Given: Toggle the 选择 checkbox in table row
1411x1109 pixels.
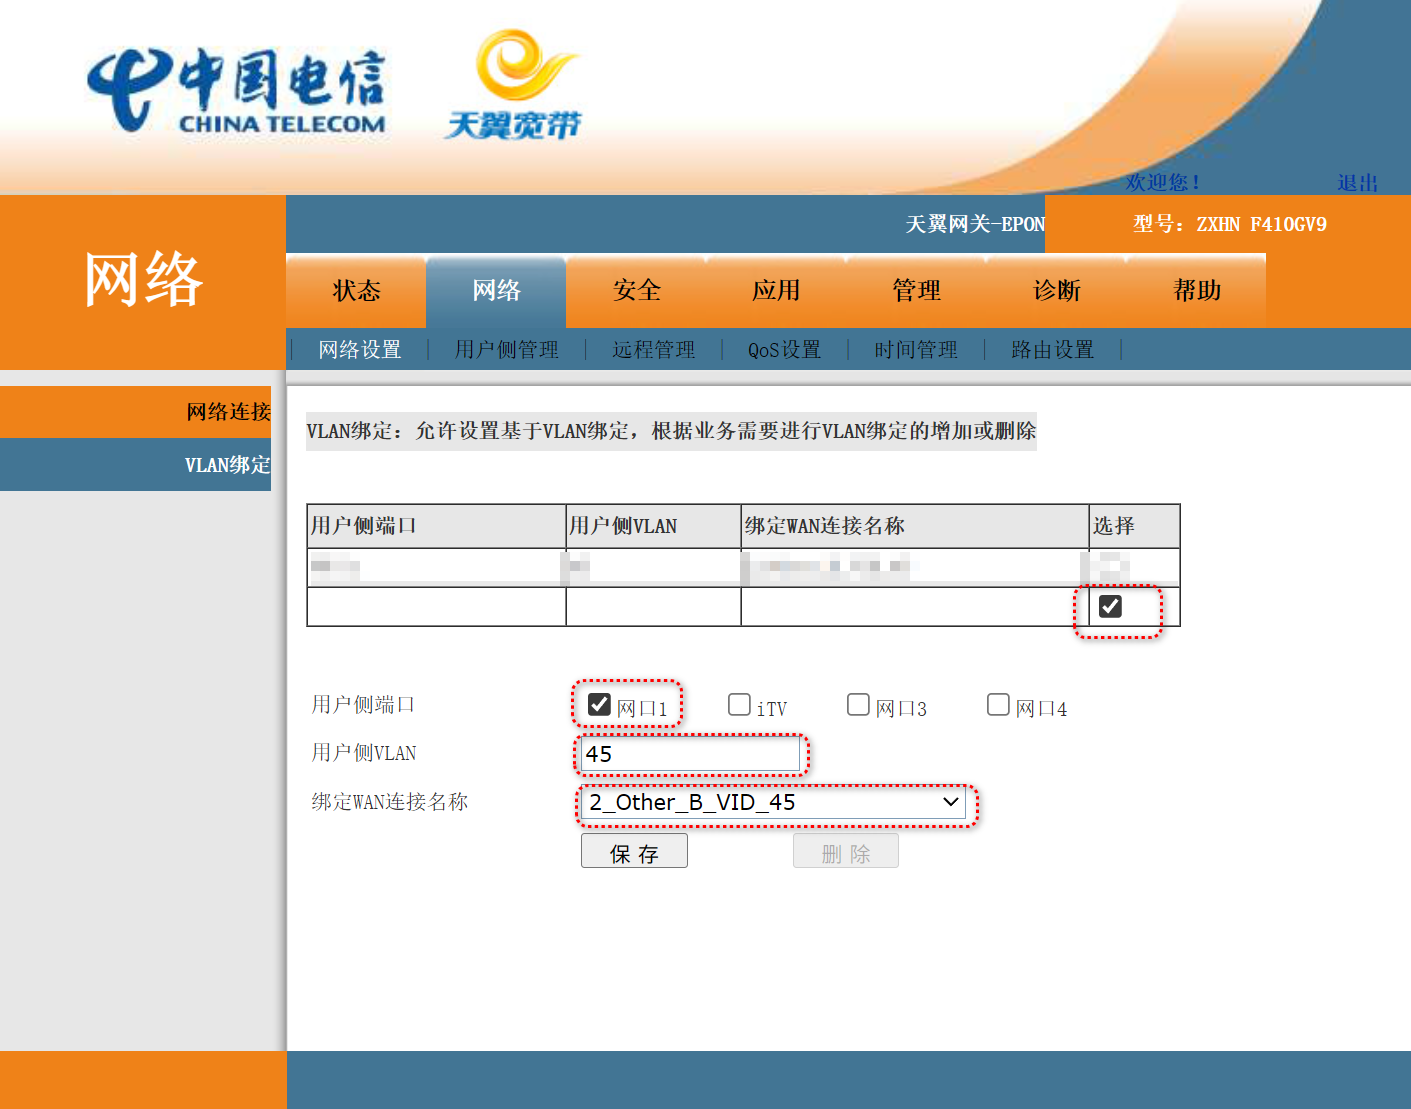Looking at the screenshot, I should click(1110, 607).
